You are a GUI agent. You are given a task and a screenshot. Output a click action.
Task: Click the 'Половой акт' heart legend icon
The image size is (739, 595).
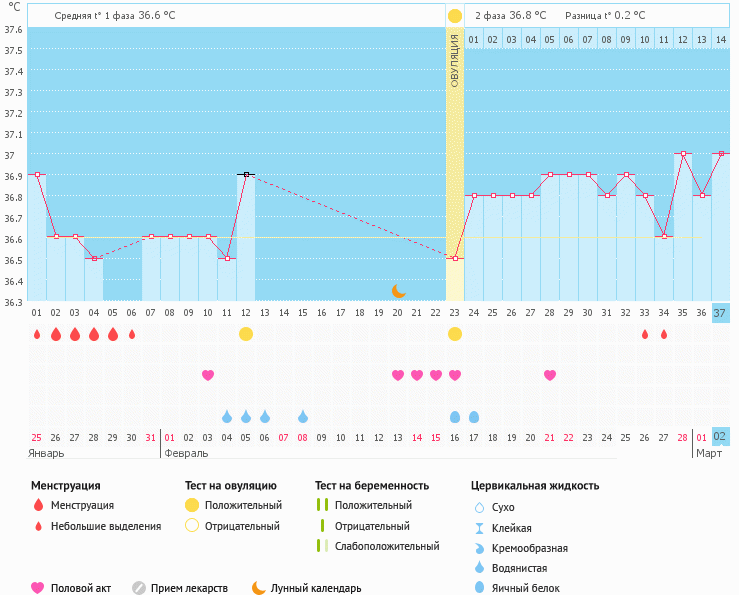pyautogui.click(x=38, y=588)
